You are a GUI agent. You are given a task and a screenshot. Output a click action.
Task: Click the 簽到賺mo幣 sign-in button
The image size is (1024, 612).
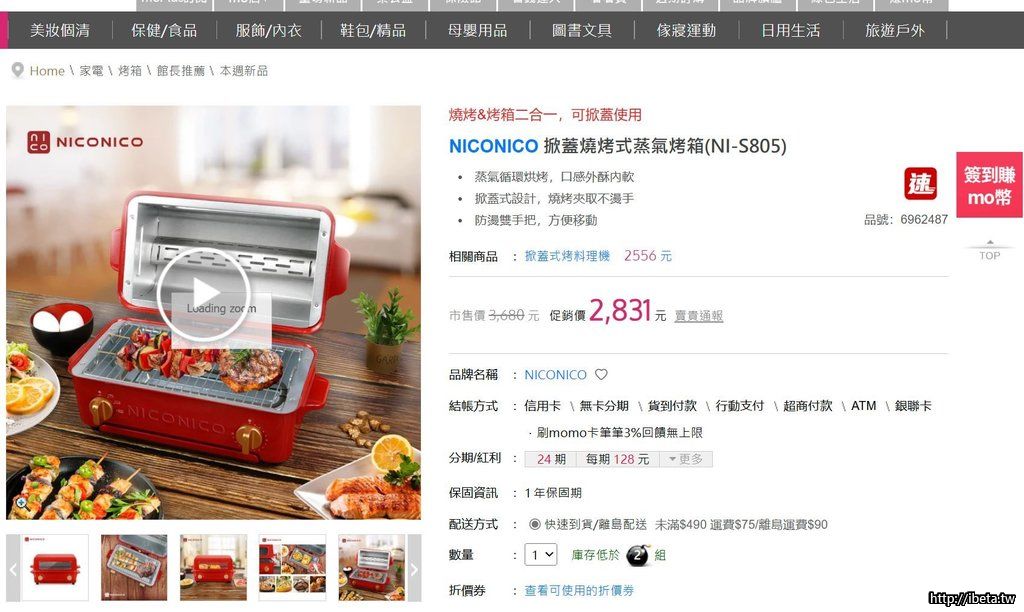[x=989, y=185]
